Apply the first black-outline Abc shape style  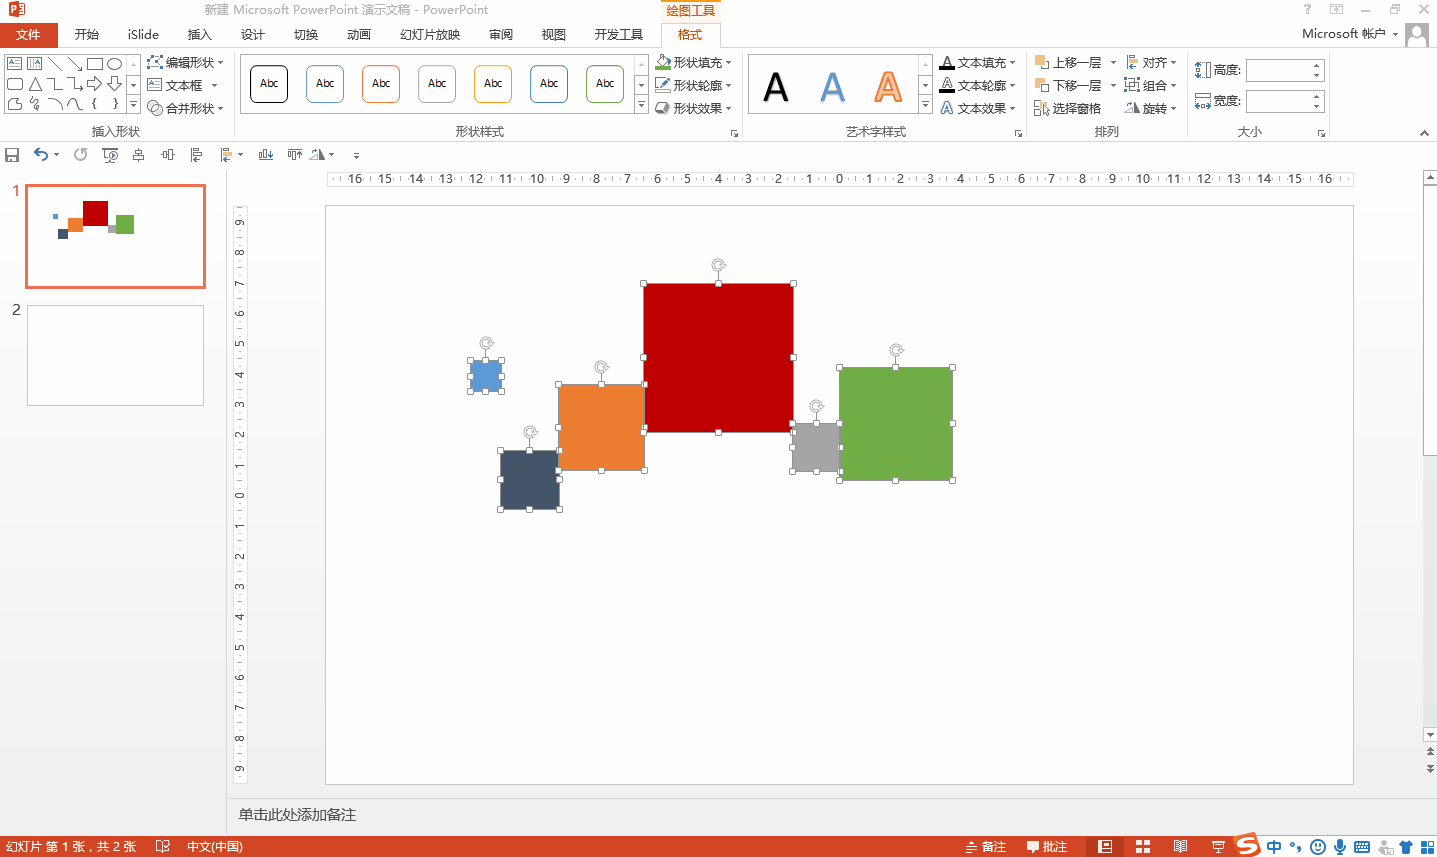pyautogui.click(x=269, y=84)
